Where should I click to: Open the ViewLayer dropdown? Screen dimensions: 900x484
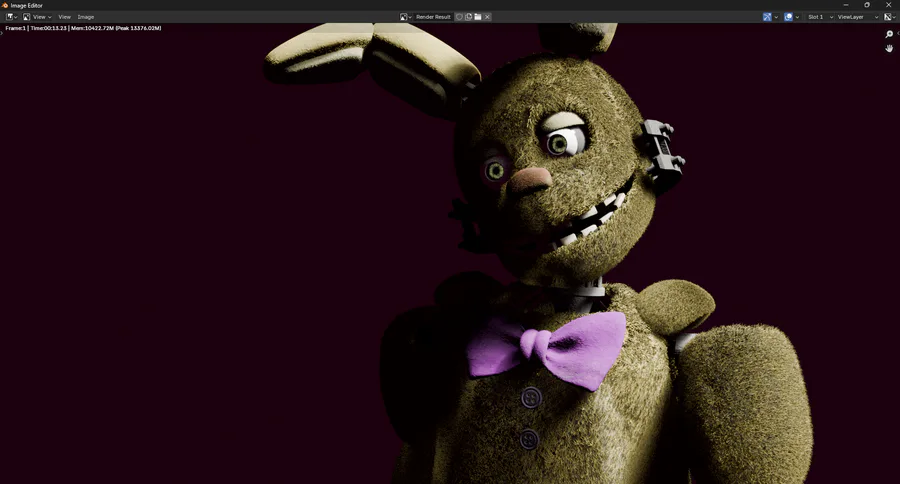(858, 17)
